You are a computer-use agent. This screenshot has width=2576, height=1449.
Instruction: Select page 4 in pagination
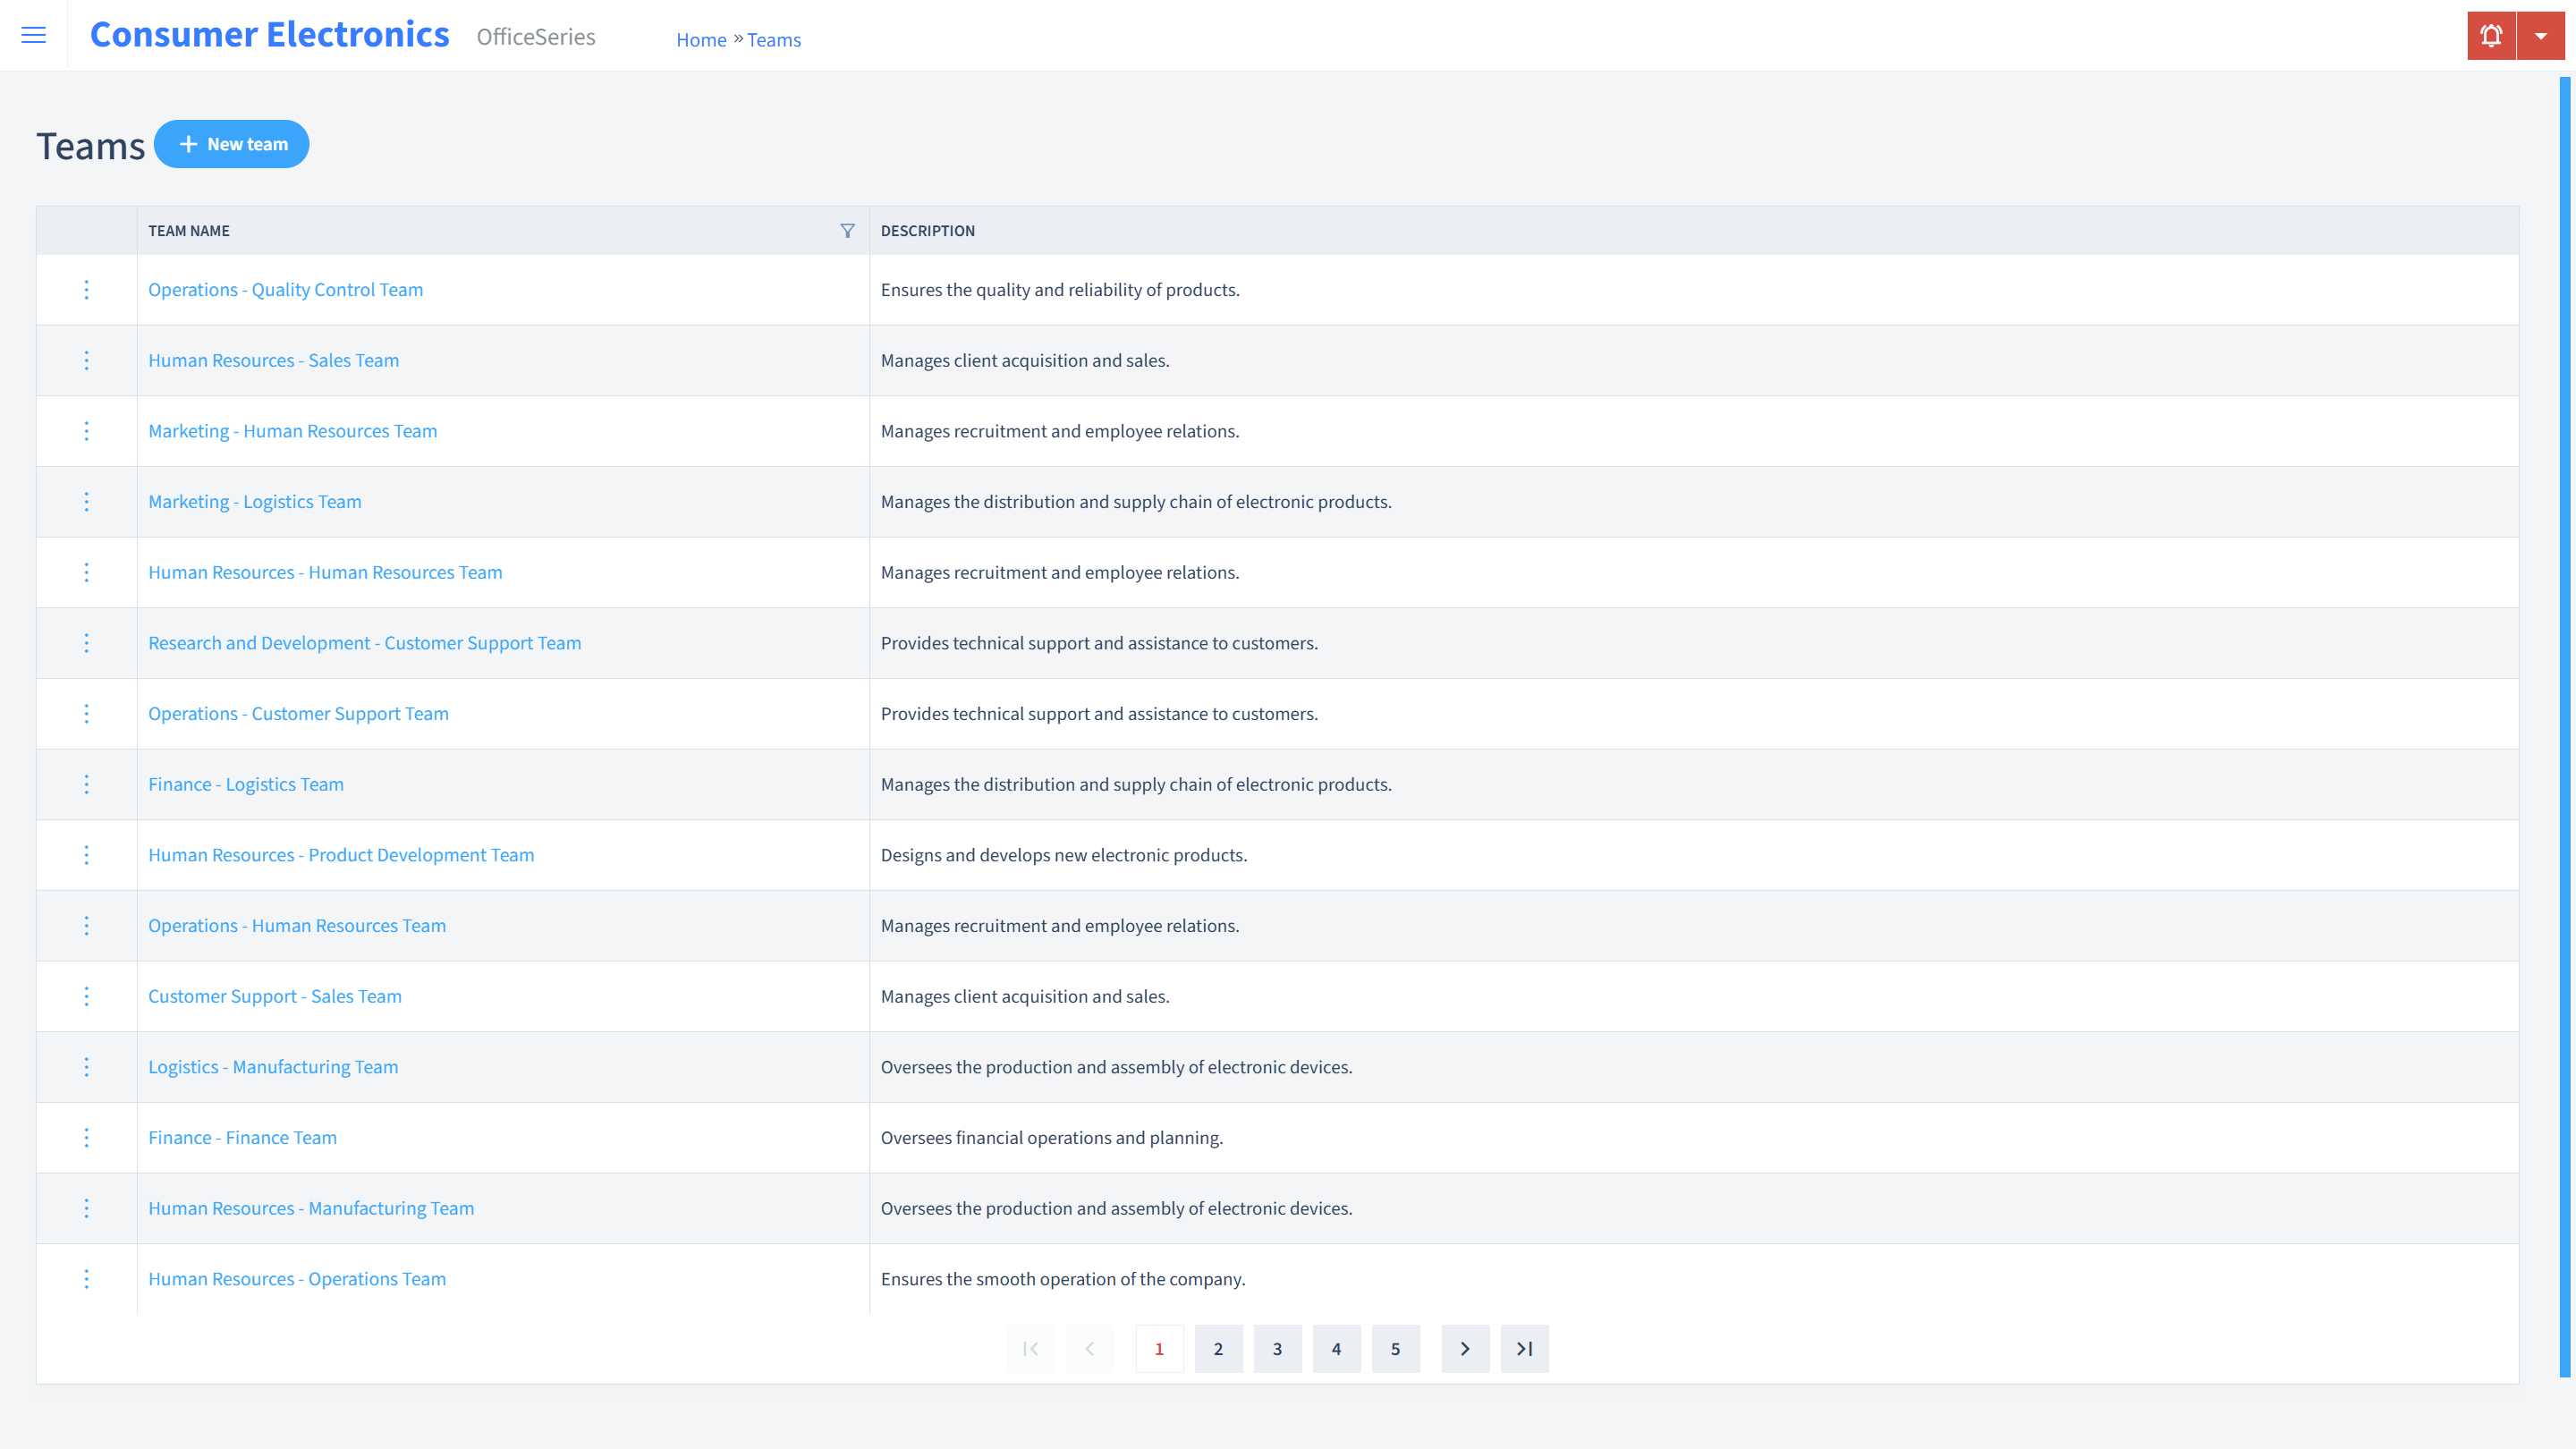1335,1348
